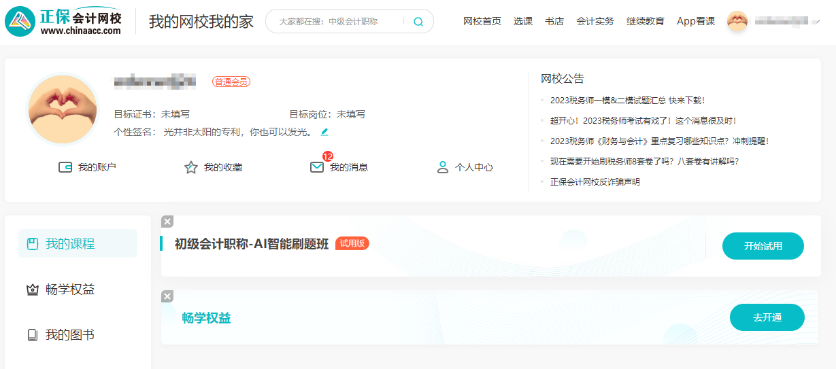
Task: Click the 个人中心 person icon
Action: 443,167
